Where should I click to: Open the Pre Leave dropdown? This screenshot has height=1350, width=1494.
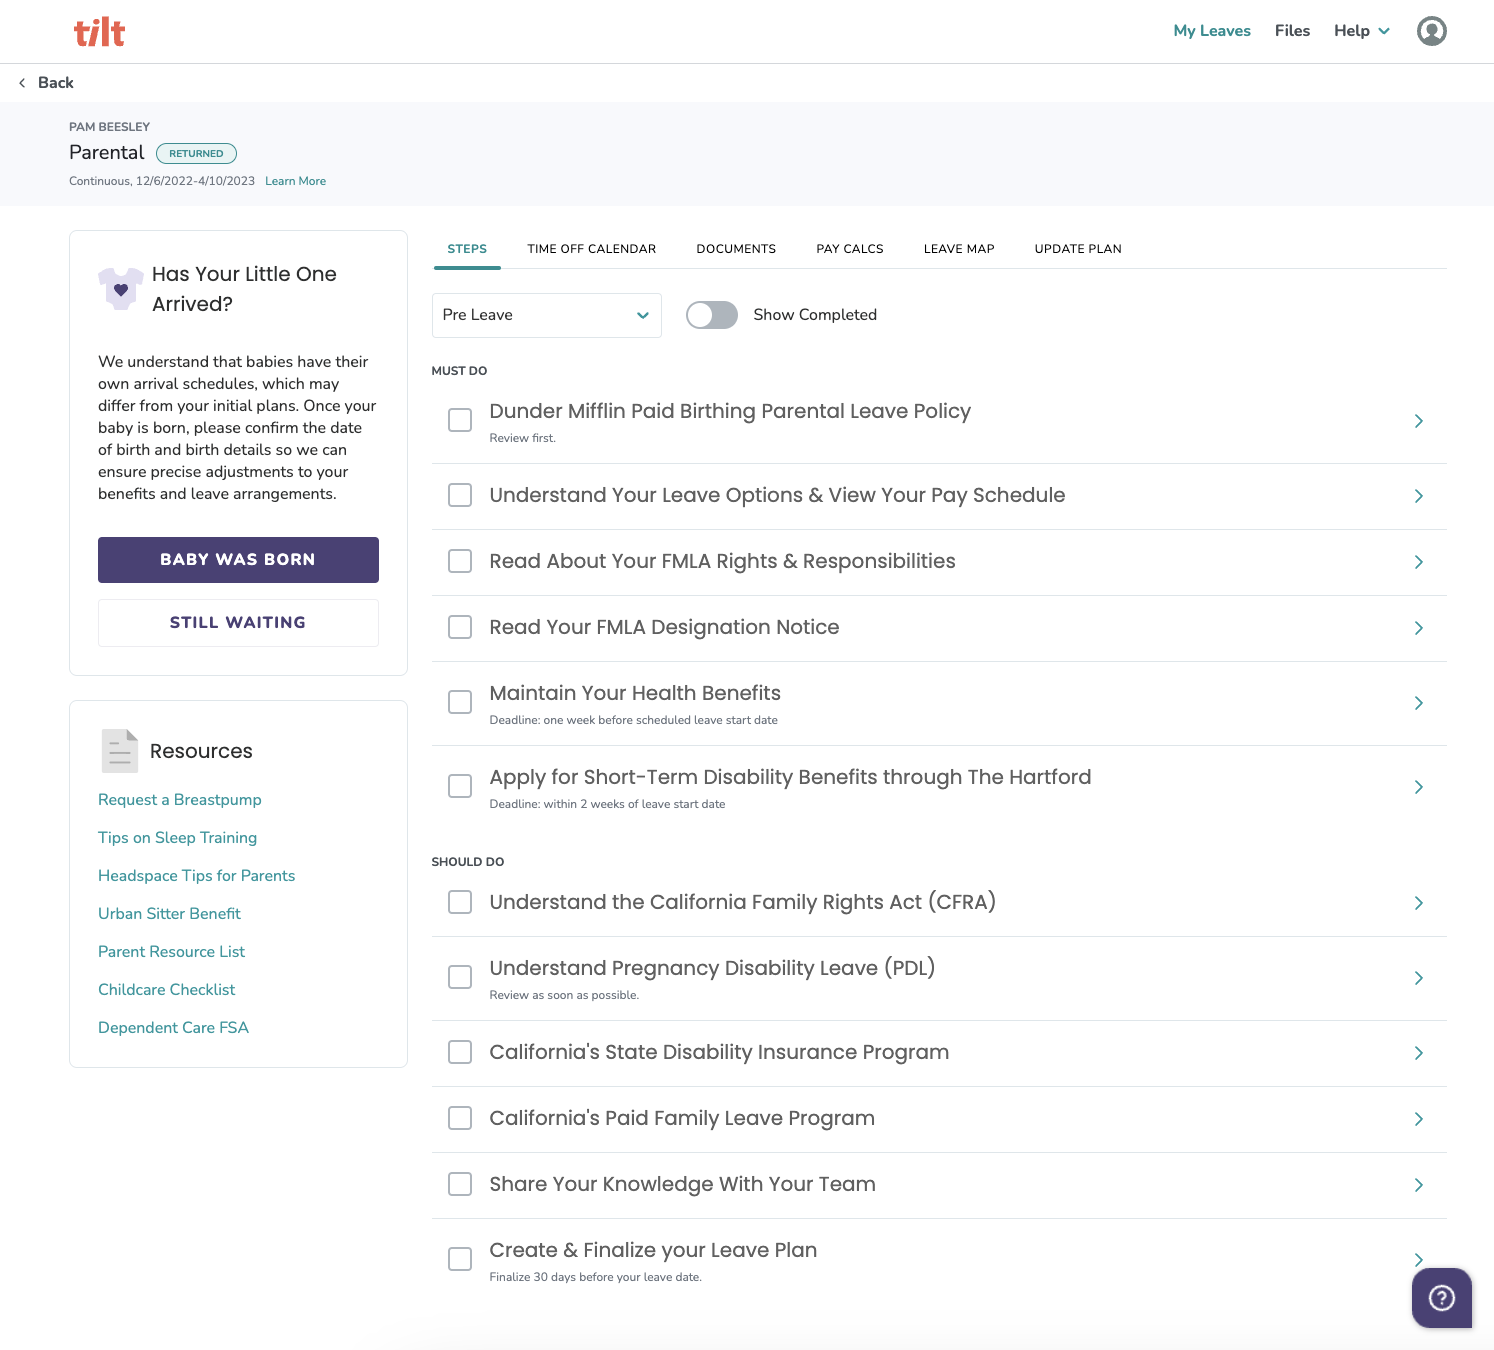546,315
